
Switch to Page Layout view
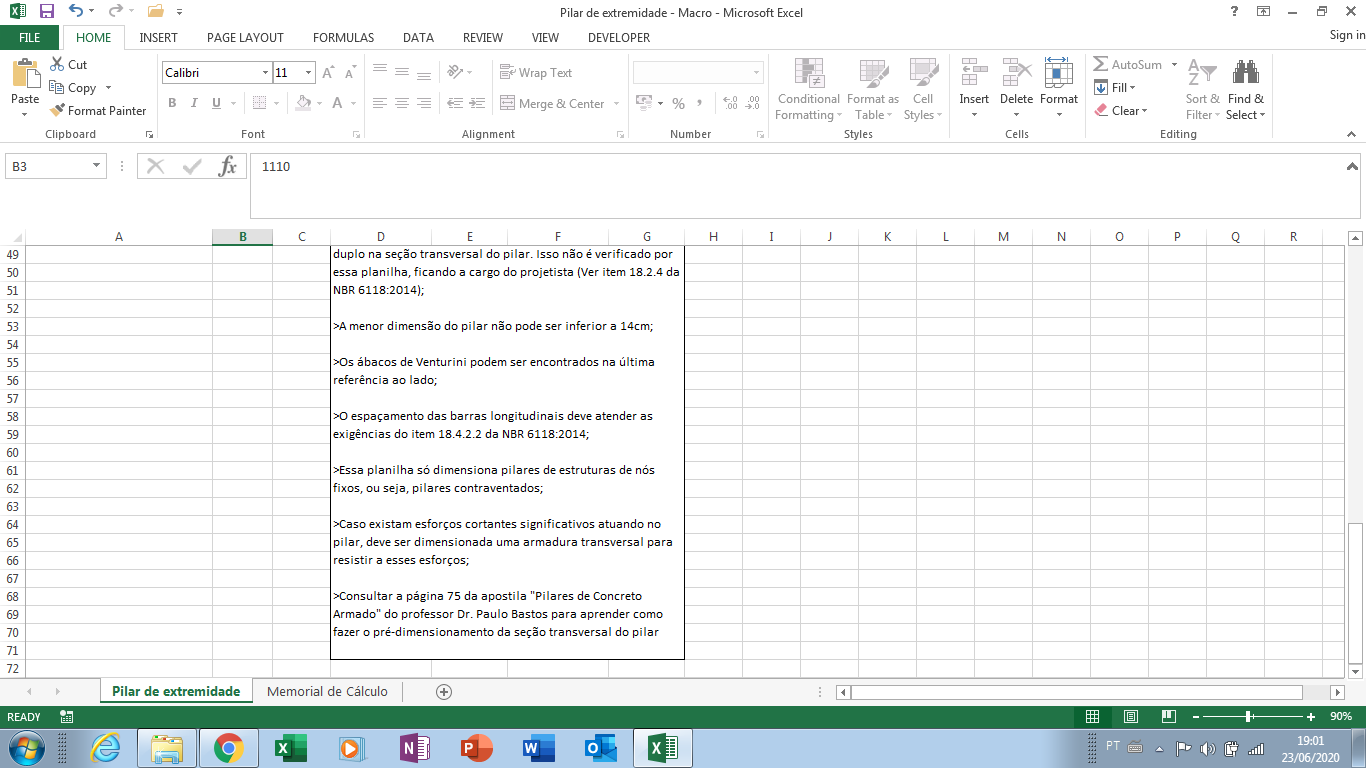coord(1130,716)
